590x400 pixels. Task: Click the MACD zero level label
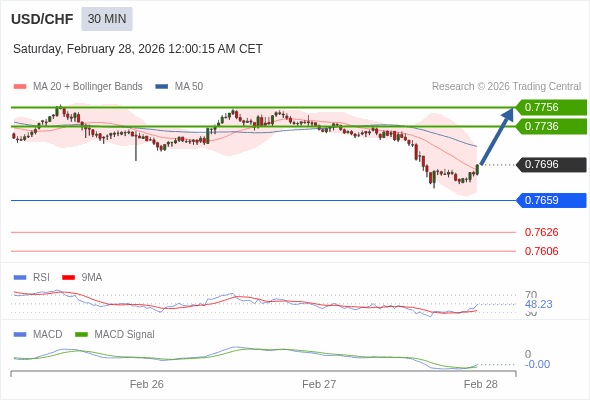(x=528, y=354)
